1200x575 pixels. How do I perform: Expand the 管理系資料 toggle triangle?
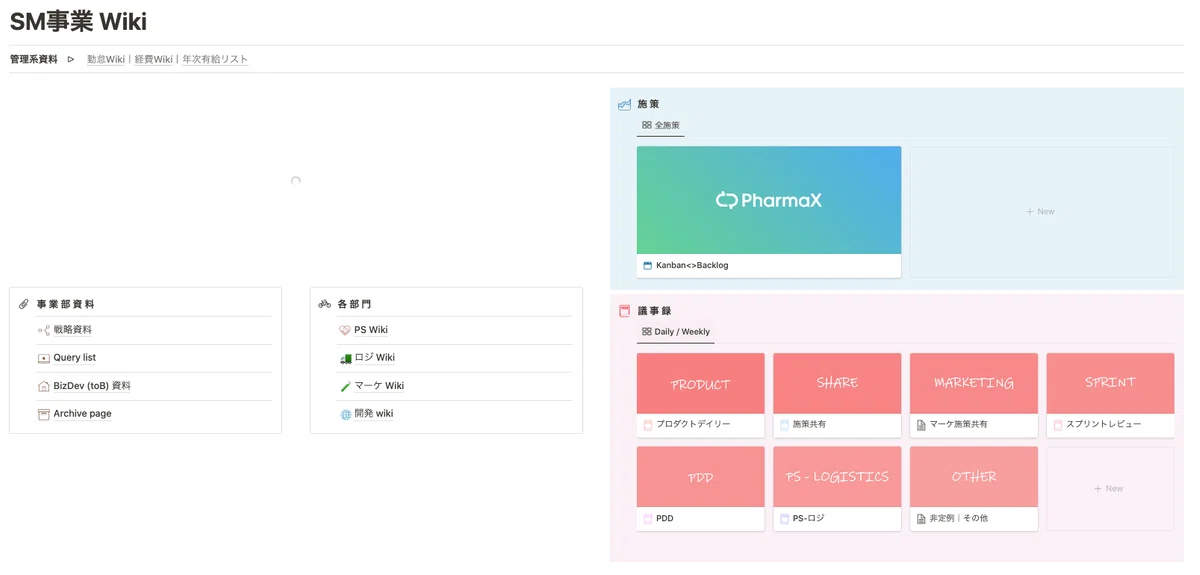tap(71, 60)
